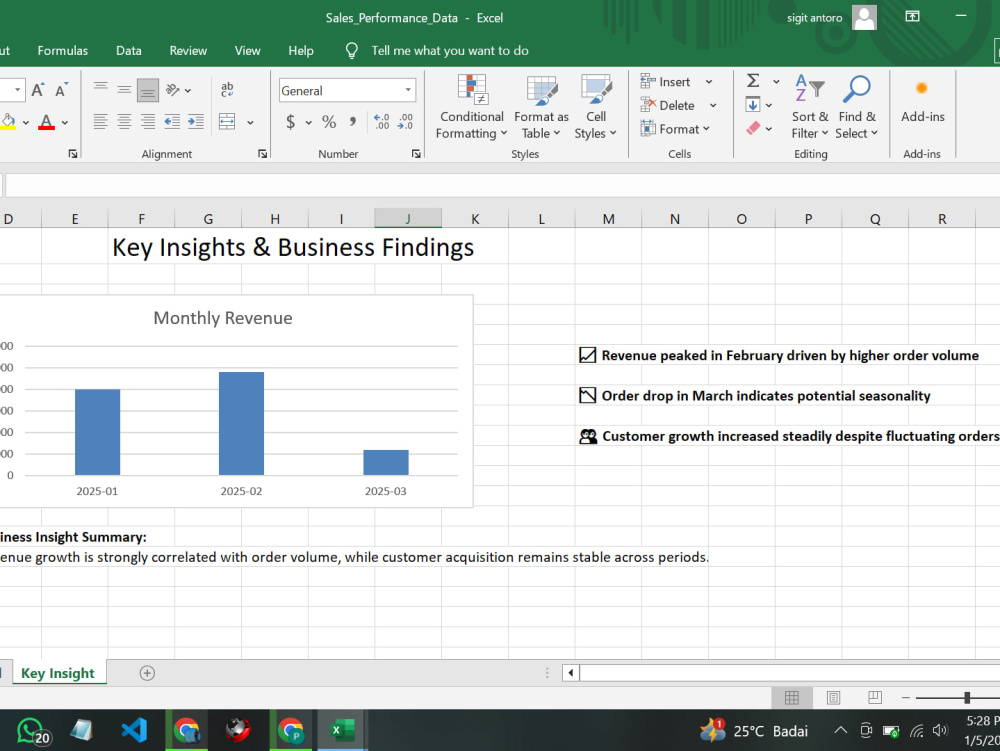Switch to the Review tab

click(188, 50)
